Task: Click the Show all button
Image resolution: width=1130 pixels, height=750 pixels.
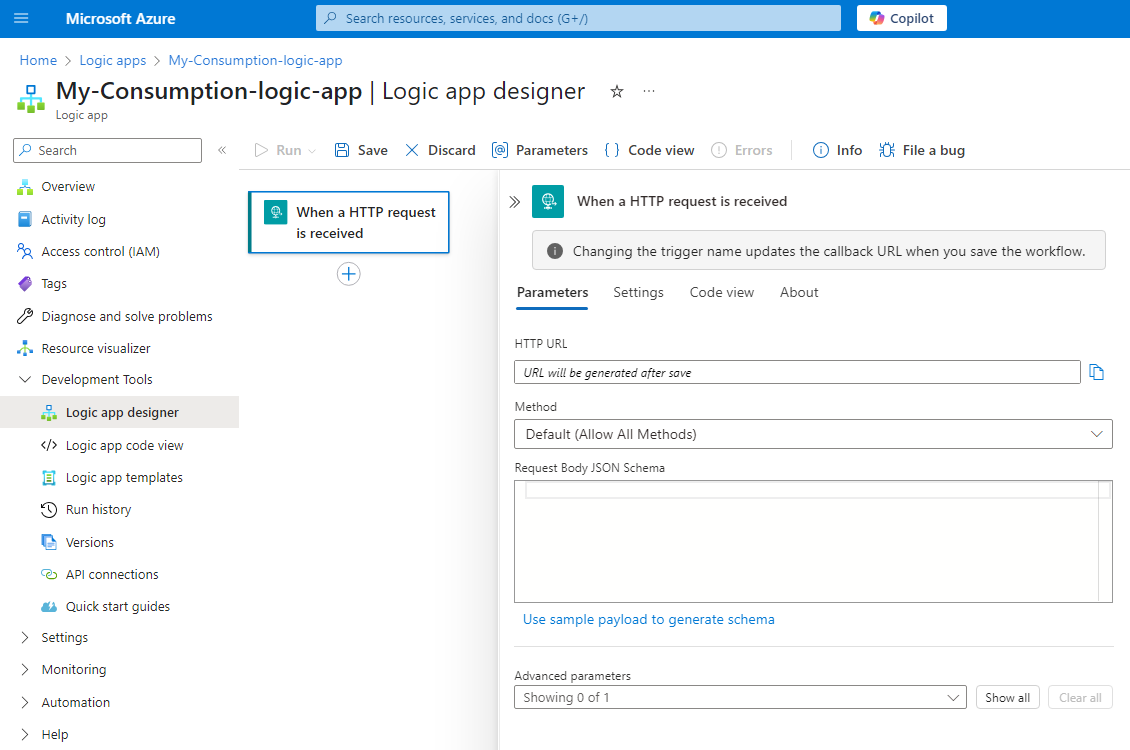Action: (1007, 697)
